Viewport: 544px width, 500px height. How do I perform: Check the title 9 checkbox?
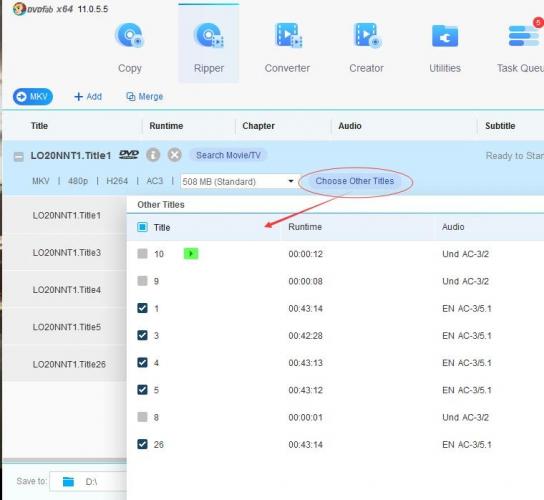(x=142, y=281)
